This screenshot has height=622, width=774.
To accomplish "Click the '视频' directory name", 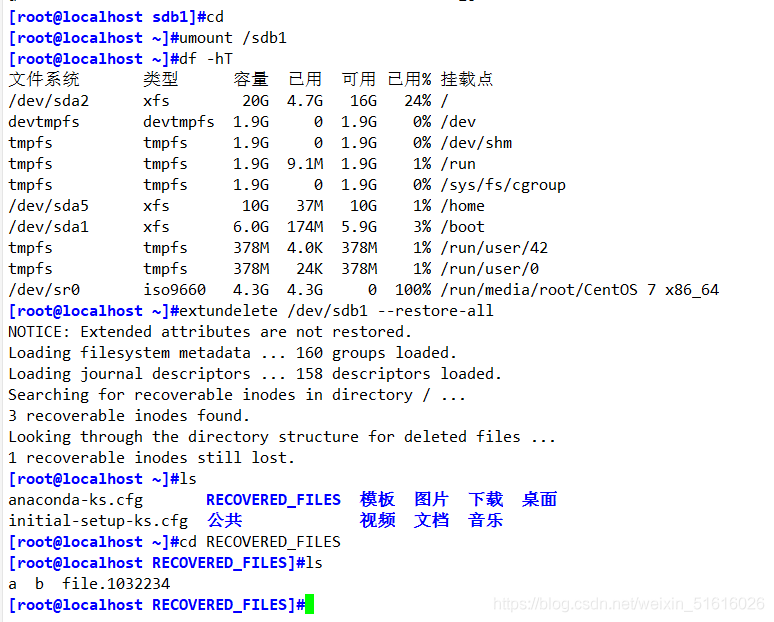I will point(378,520).
